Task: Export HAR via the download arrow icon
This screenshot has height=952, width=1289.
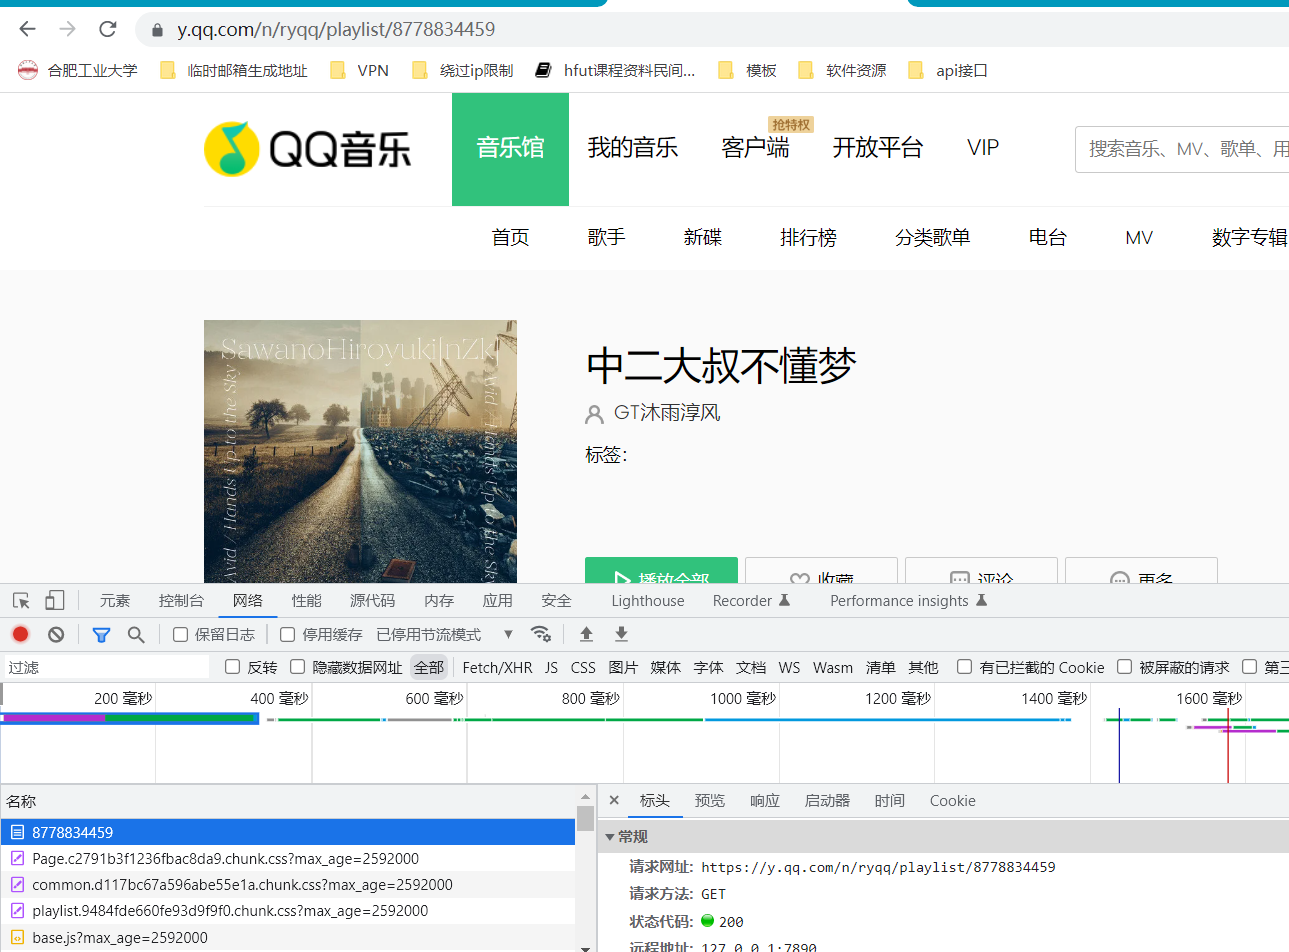Action: point(620,634)
